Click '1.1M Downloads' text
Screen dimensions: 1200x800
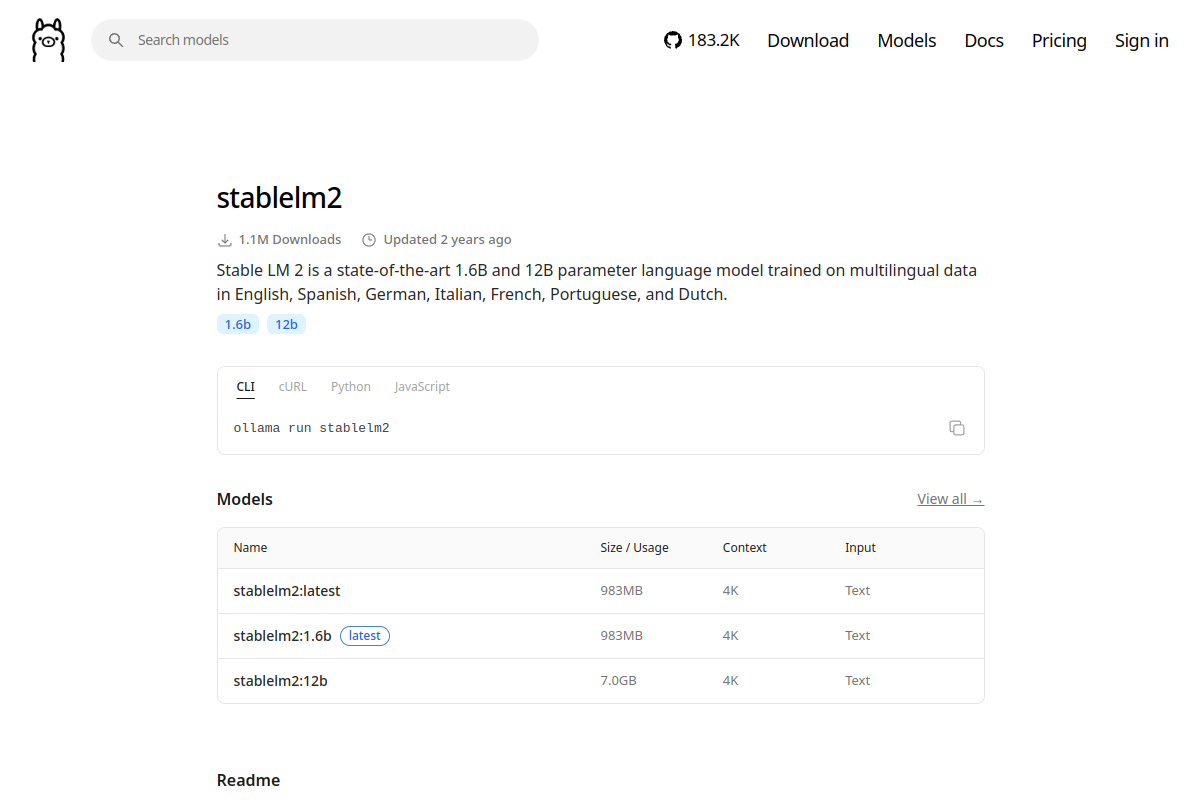click(x=290, y=240)
